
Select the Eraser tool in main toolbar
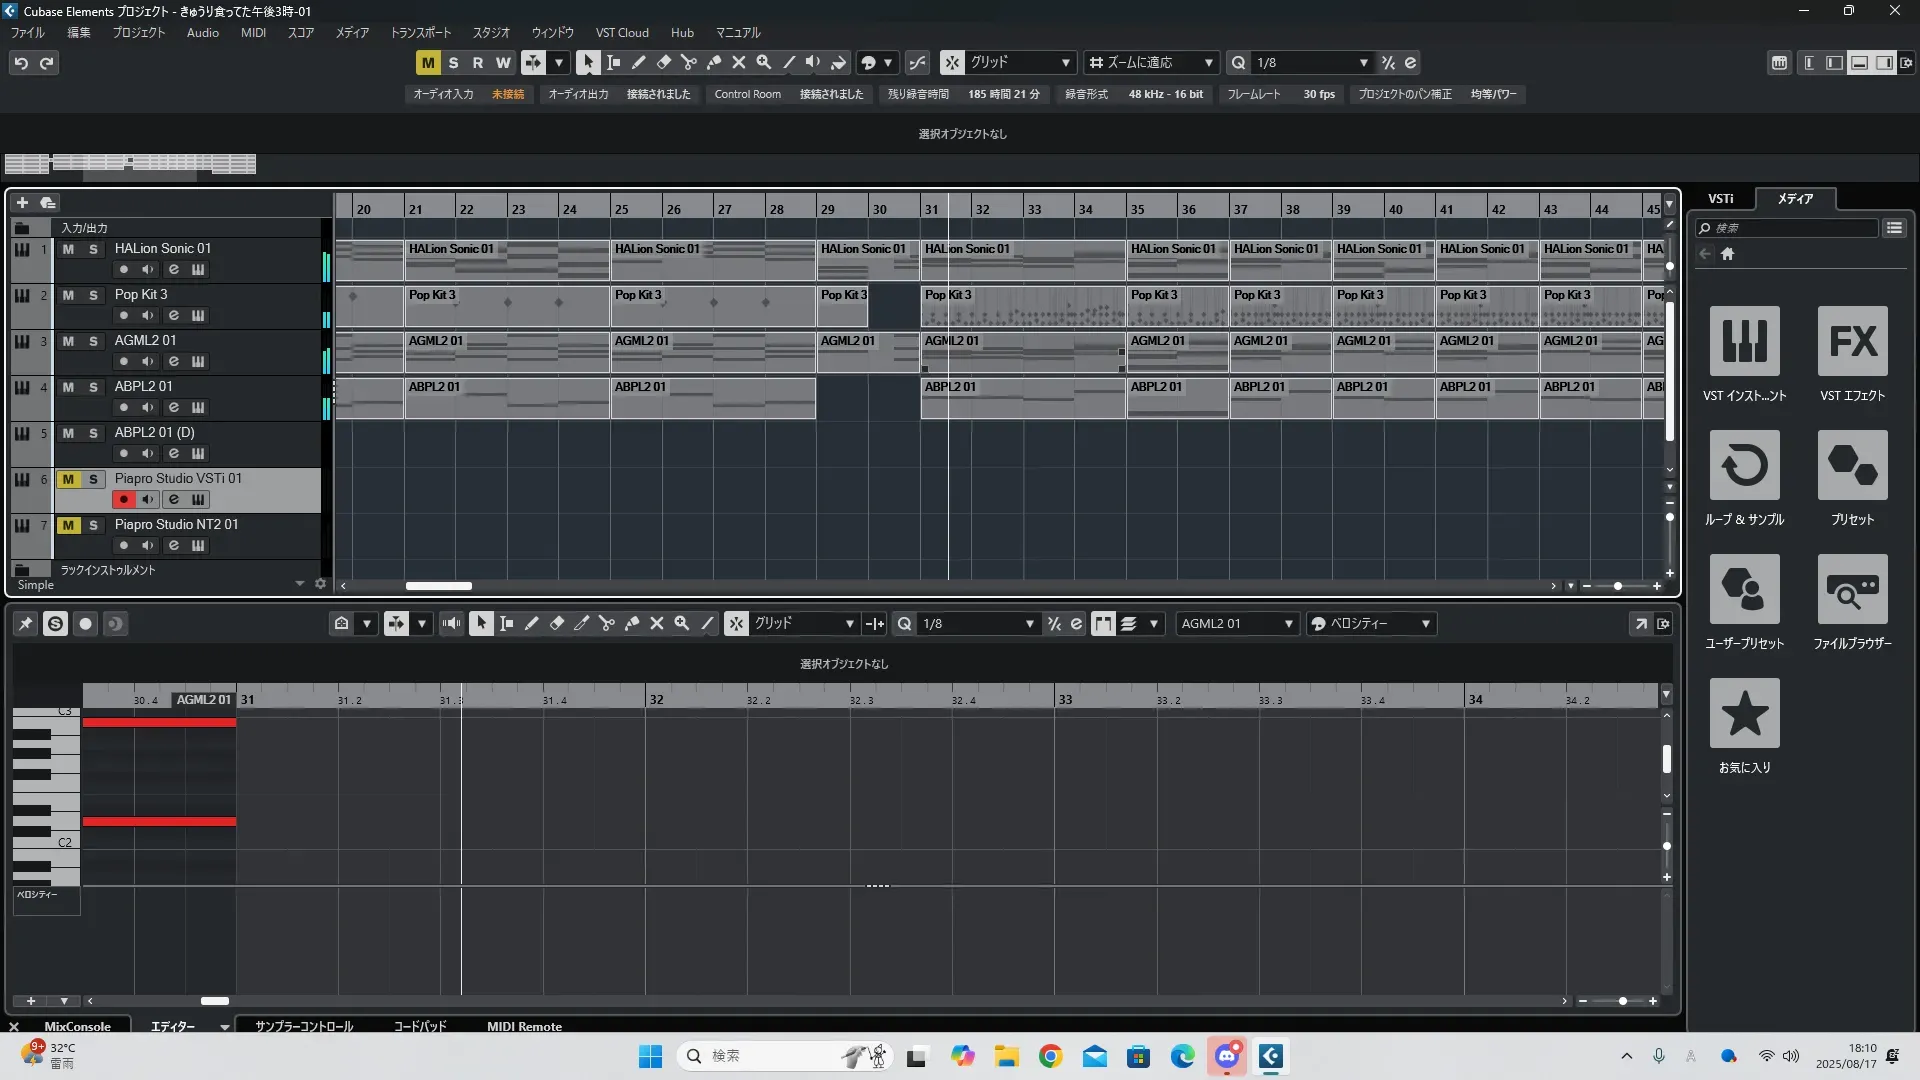[x=663, y=62]
